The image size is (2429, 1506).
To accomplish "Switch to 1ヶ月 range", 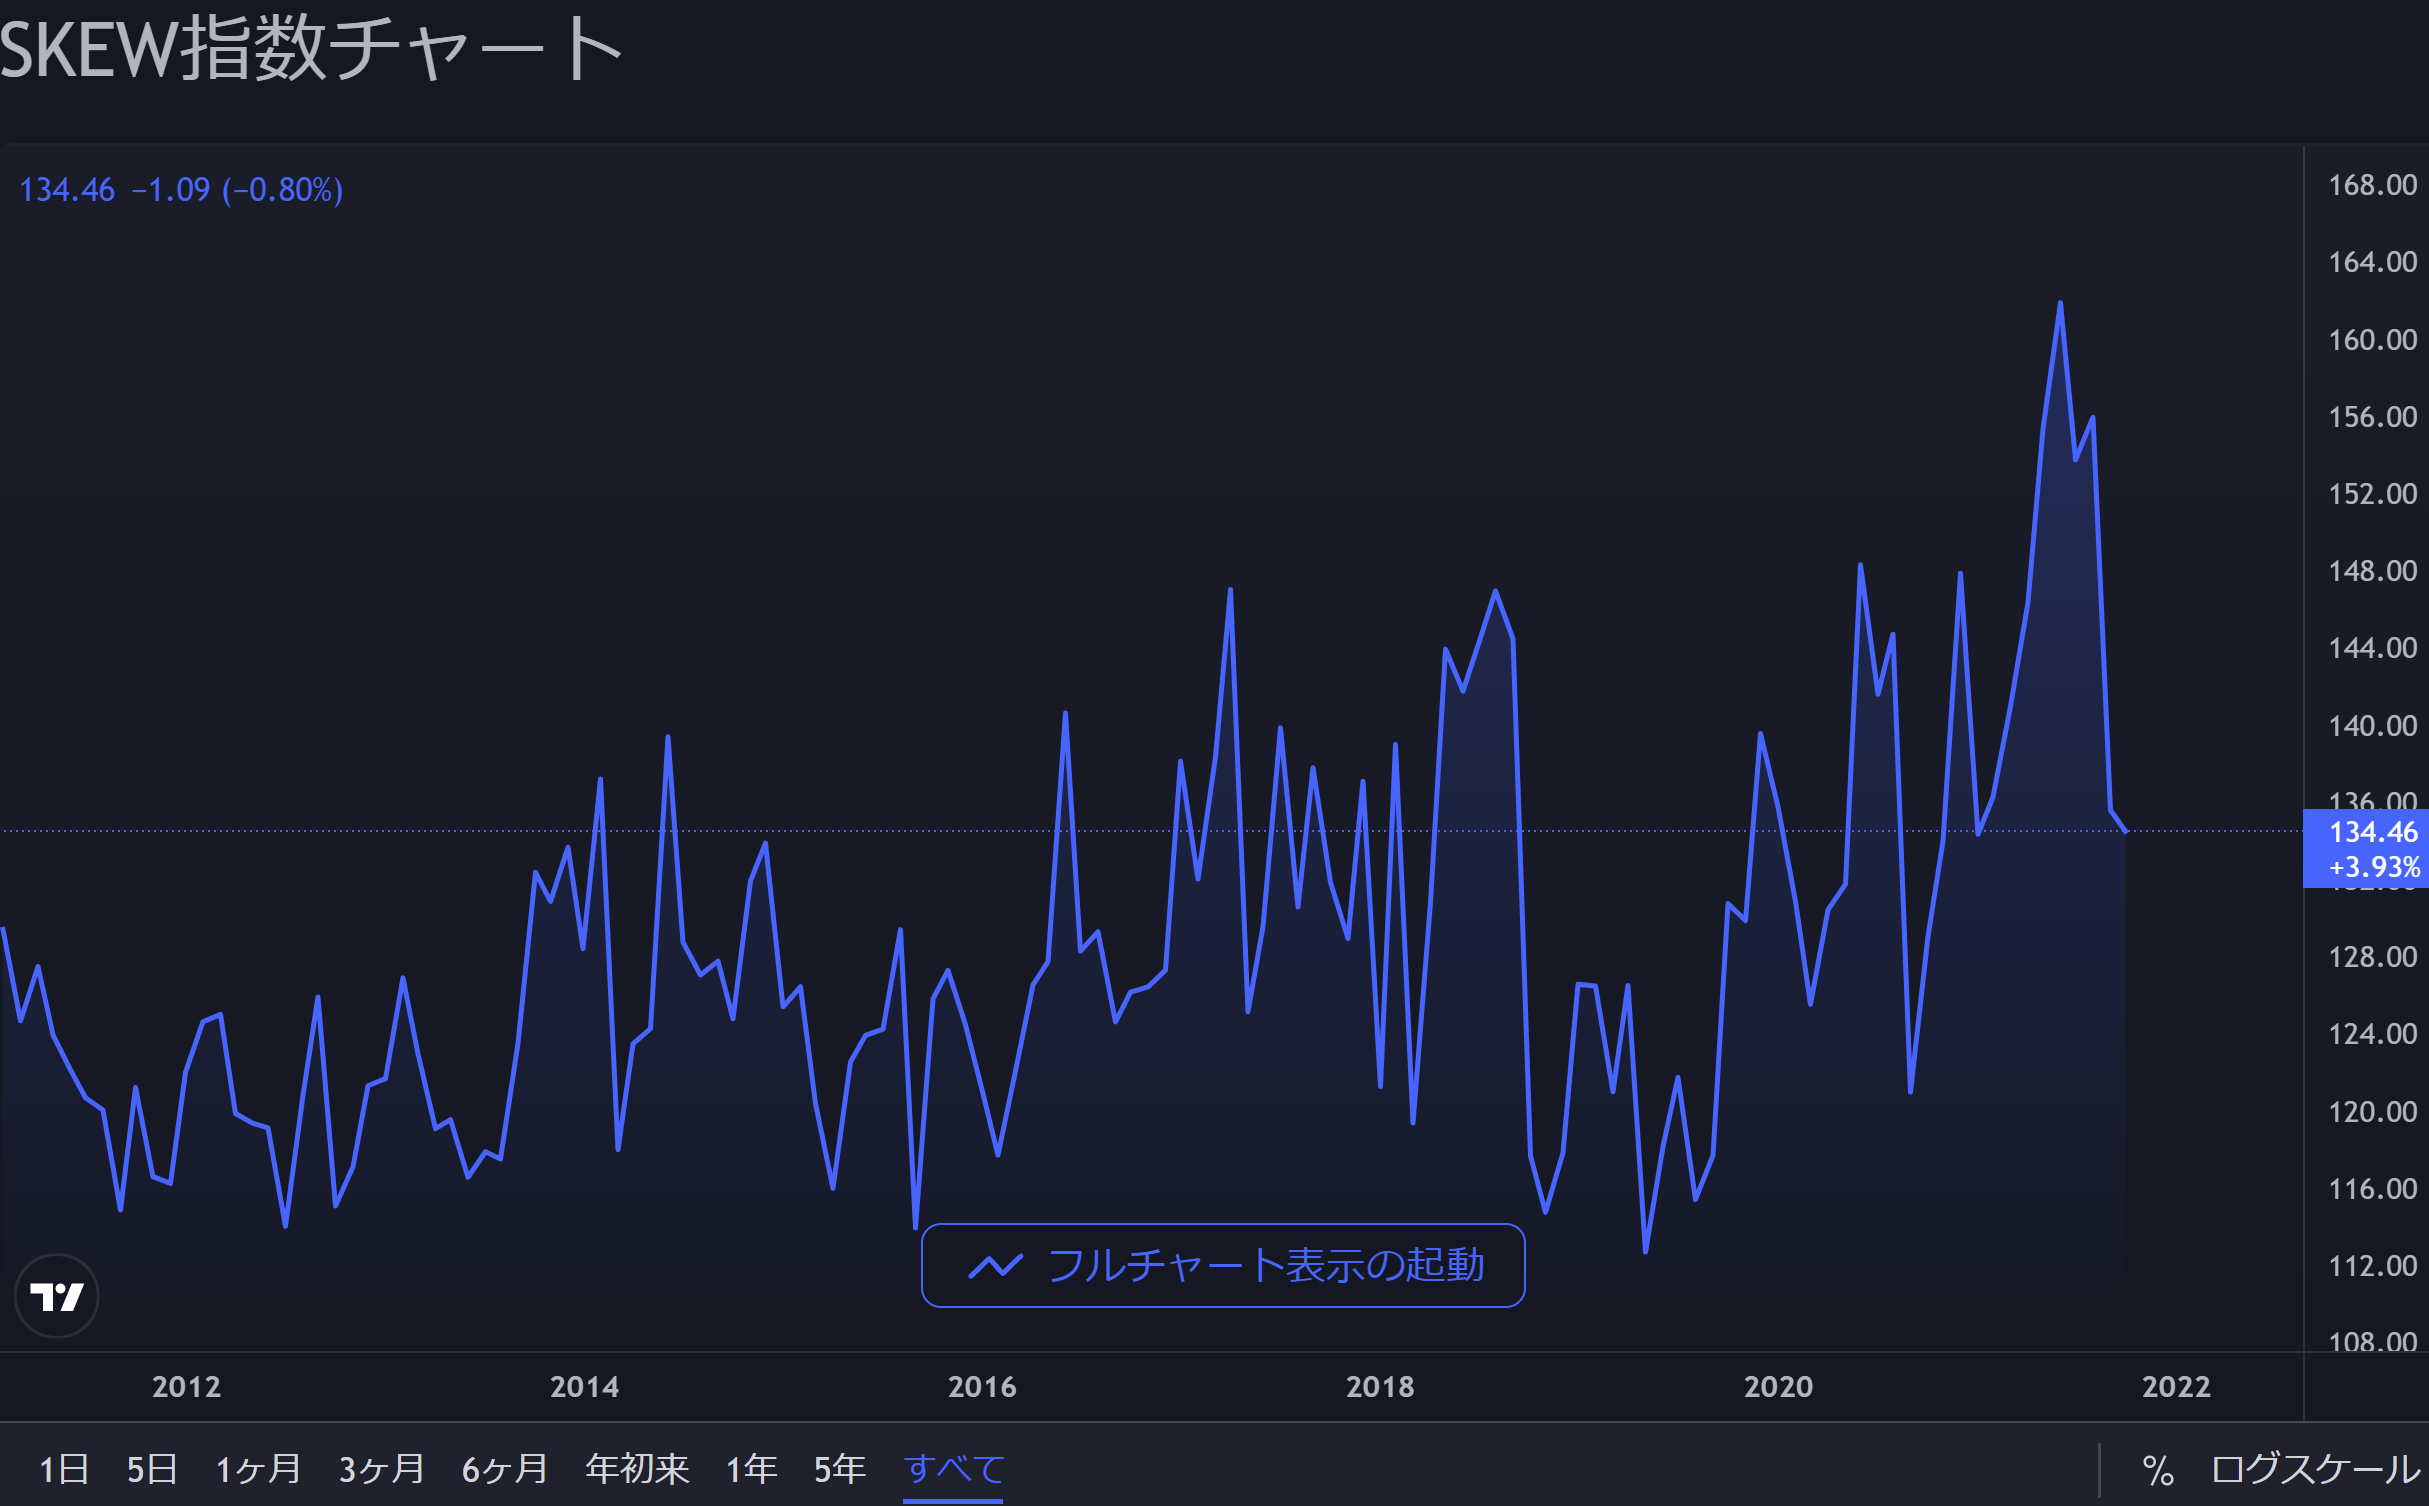I will click(258, 1470).
